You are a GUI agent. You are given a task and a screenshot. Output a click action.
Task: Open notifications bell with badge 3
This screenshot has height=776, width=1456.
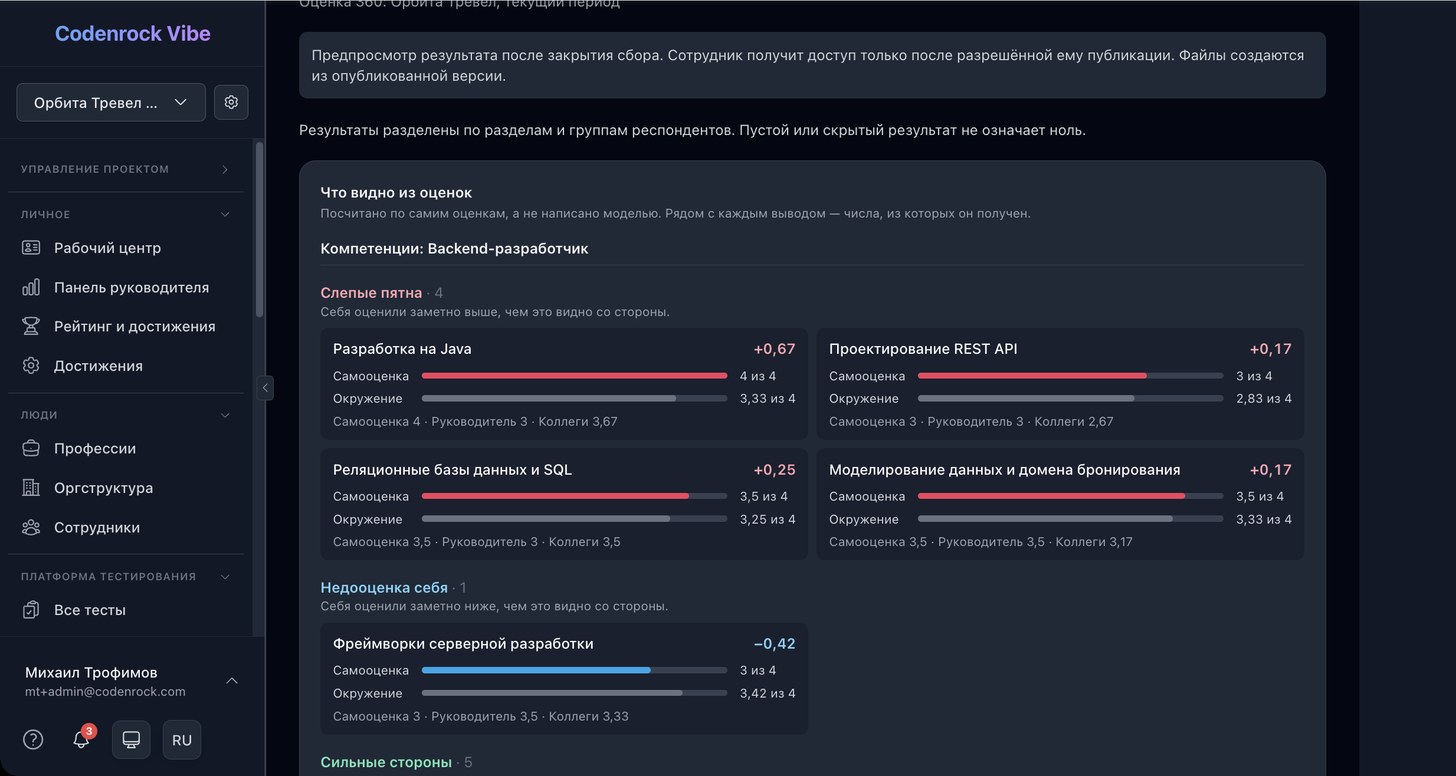click(x=82, y=740)
